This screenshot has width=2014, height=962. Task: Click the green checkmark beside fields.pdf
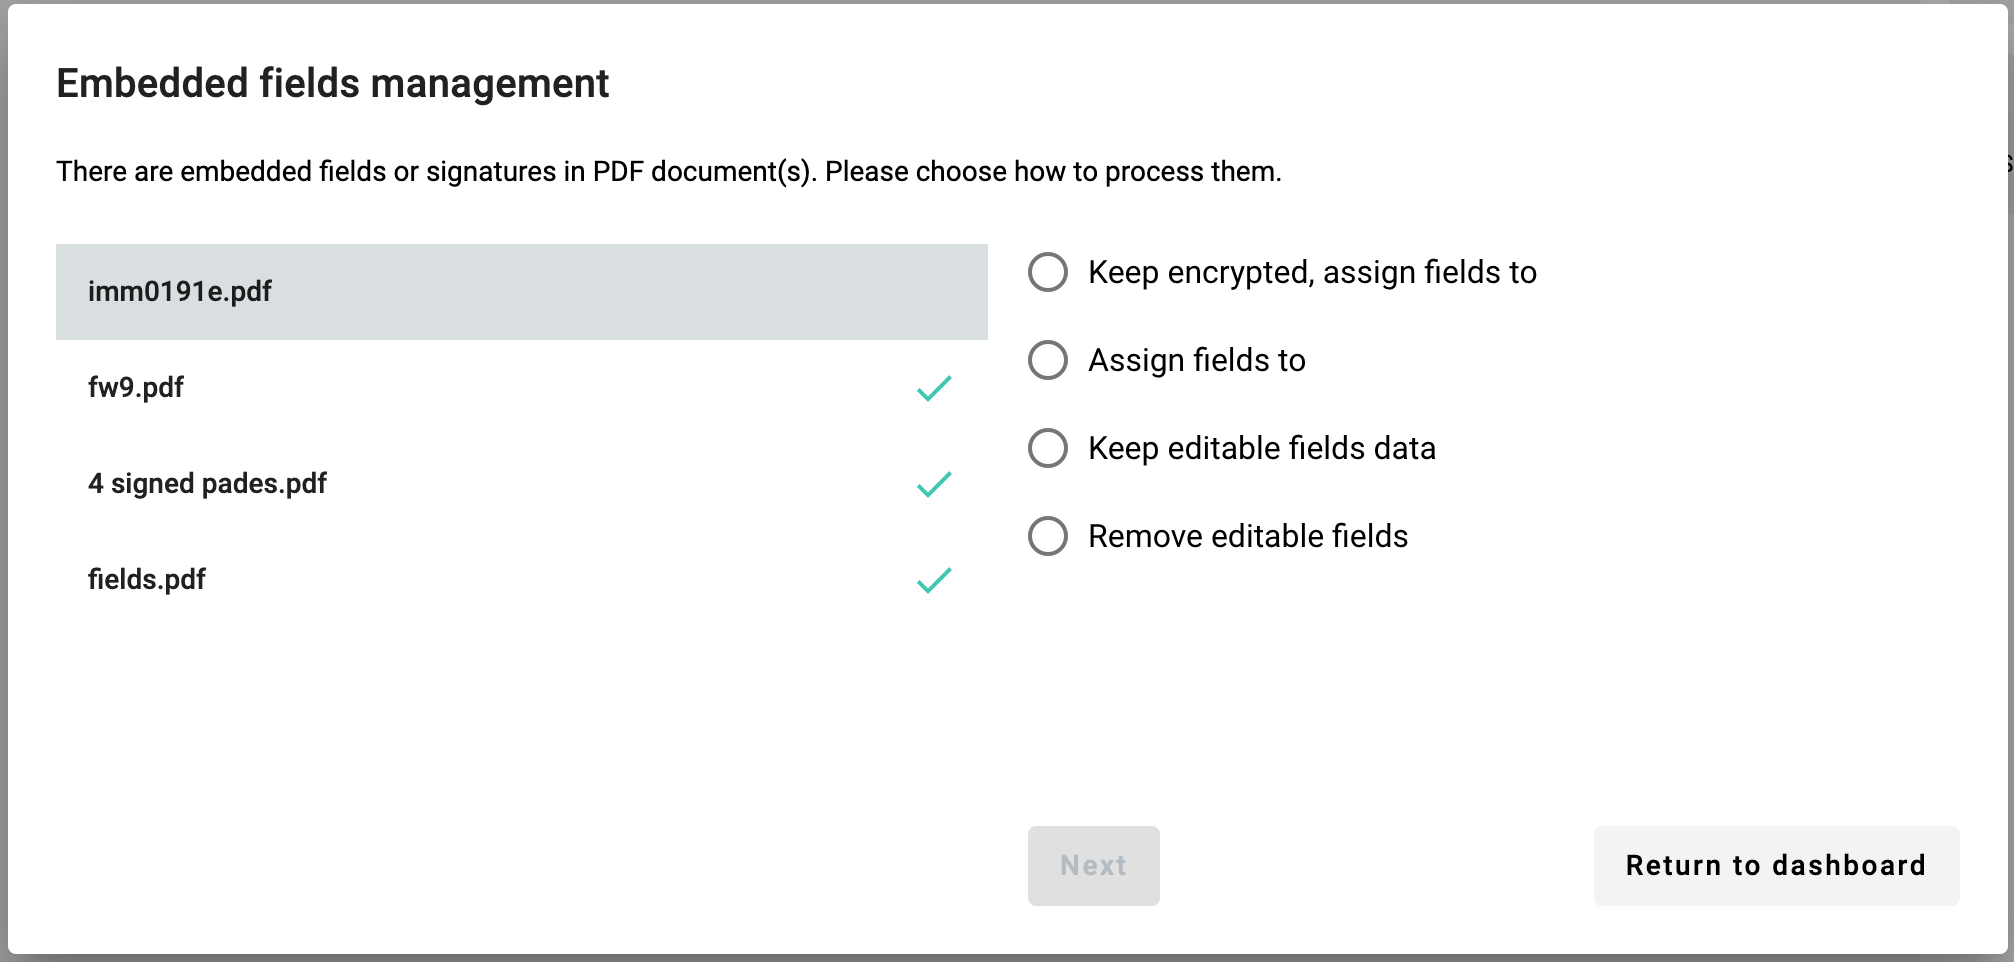click(934, 580)
